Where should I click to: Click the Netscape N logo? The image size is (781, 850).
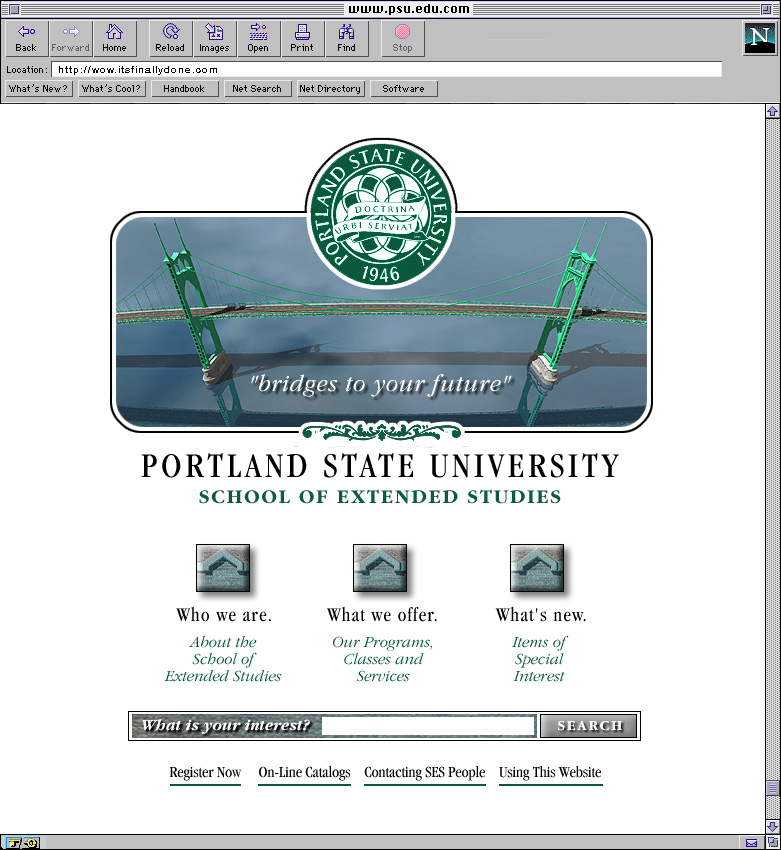point(759,38)
